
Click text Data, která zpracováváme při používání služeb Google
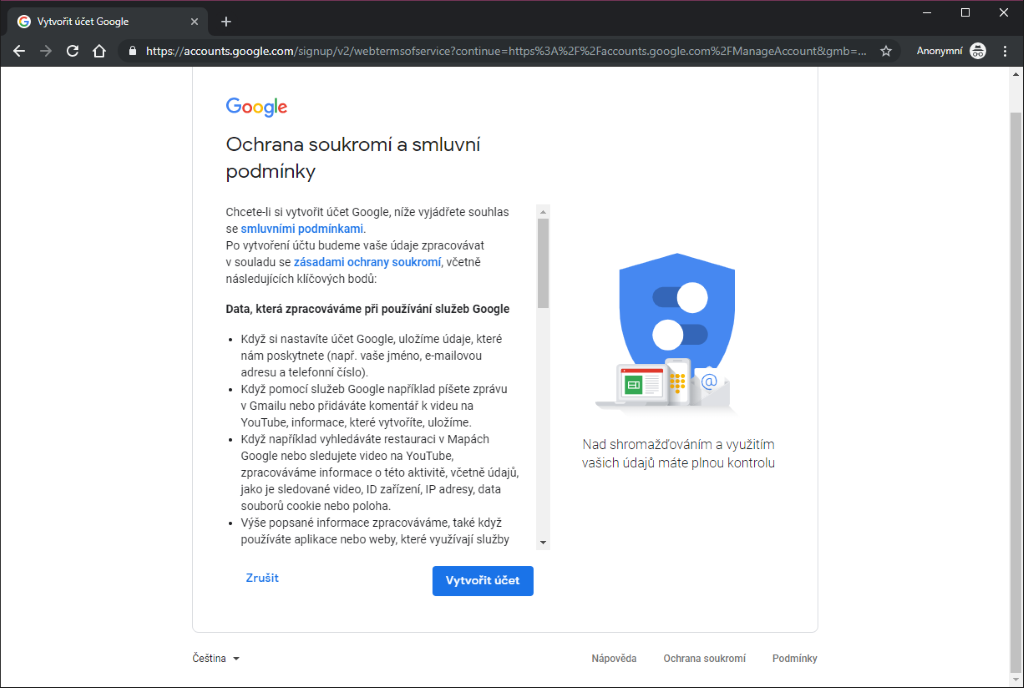pyautogui.click(x=368, y=309)
